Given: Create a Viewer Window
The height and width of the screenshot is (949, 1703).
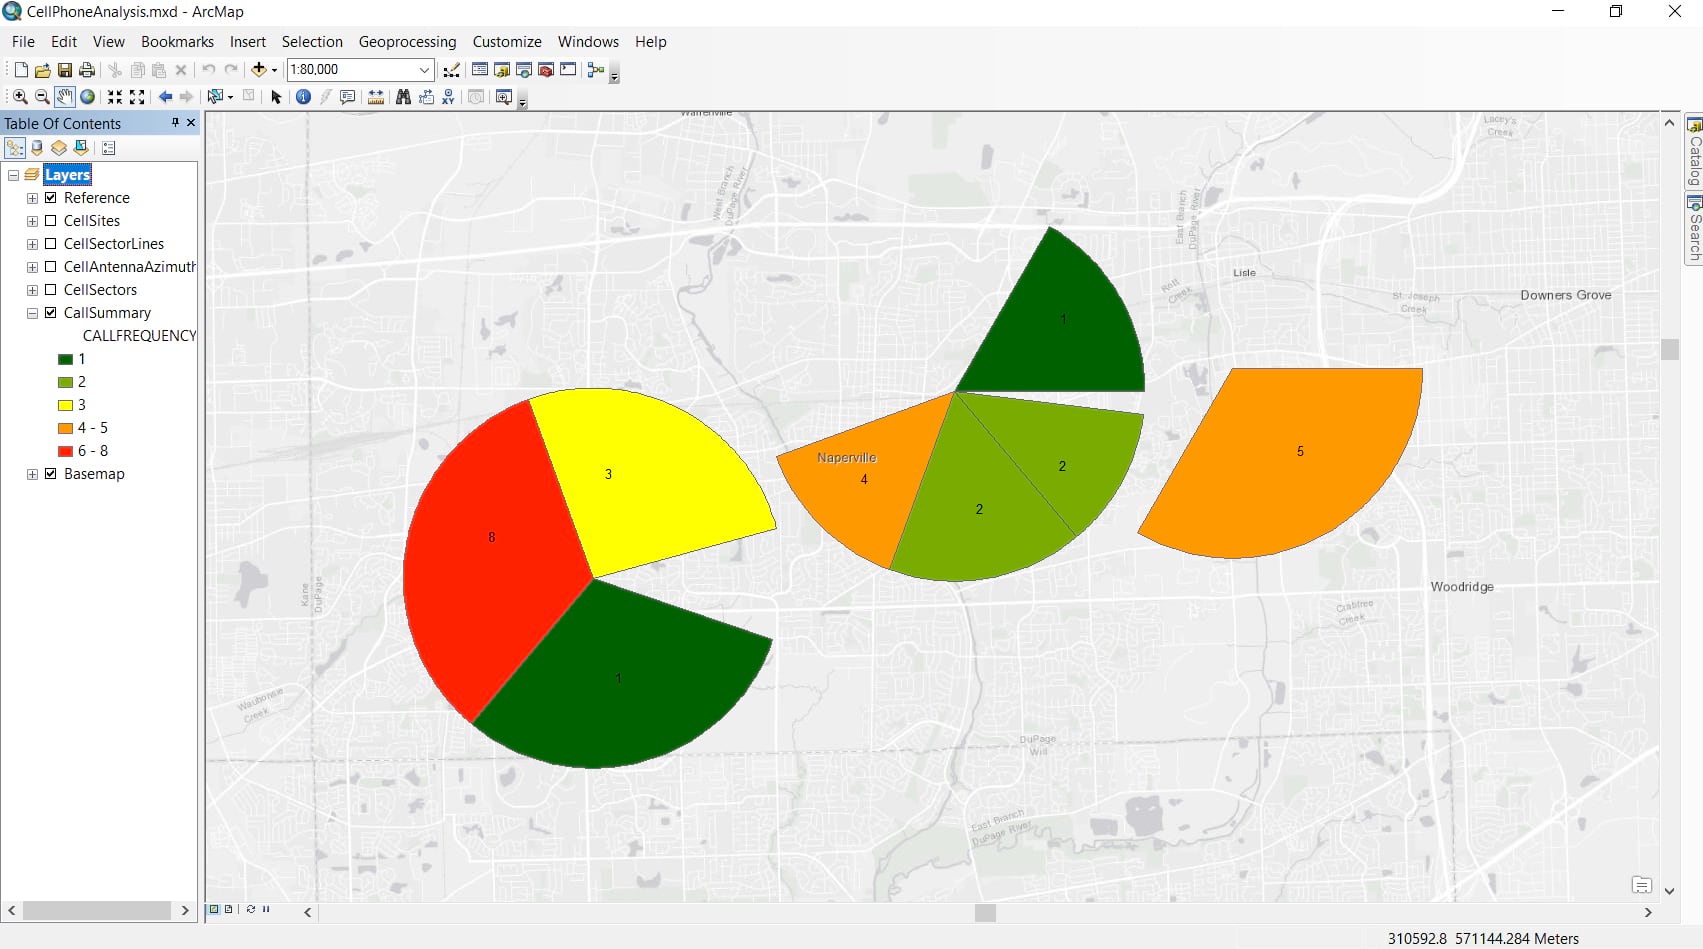Looking at the screenshot, I should point(503,97).
